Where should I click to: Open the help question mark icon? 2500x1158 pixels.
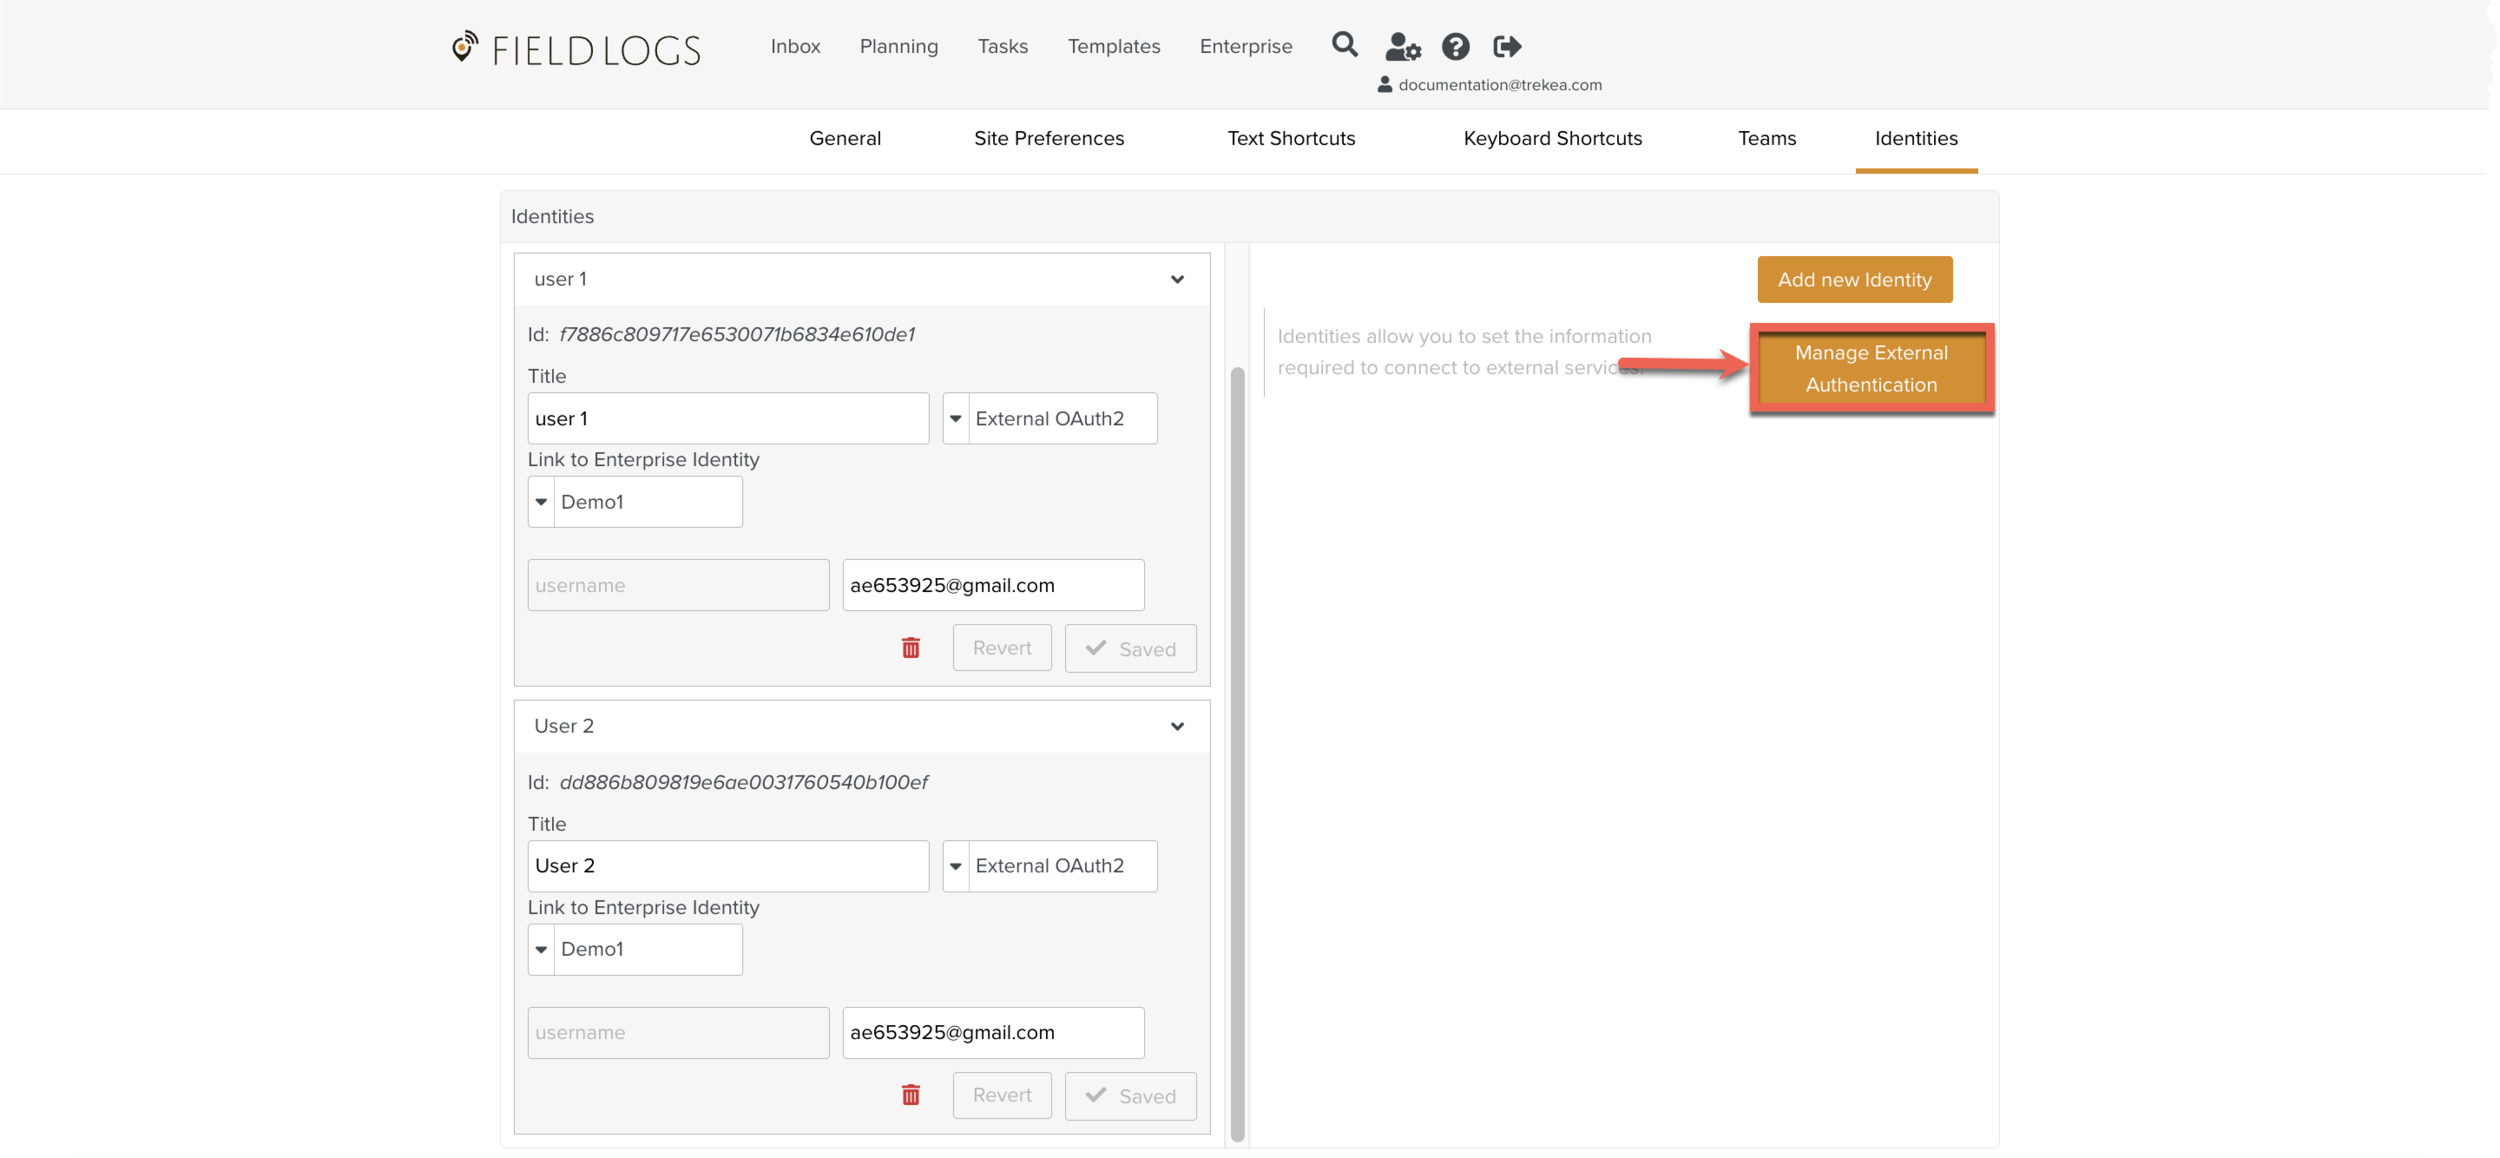click(x=1455, y=46)
